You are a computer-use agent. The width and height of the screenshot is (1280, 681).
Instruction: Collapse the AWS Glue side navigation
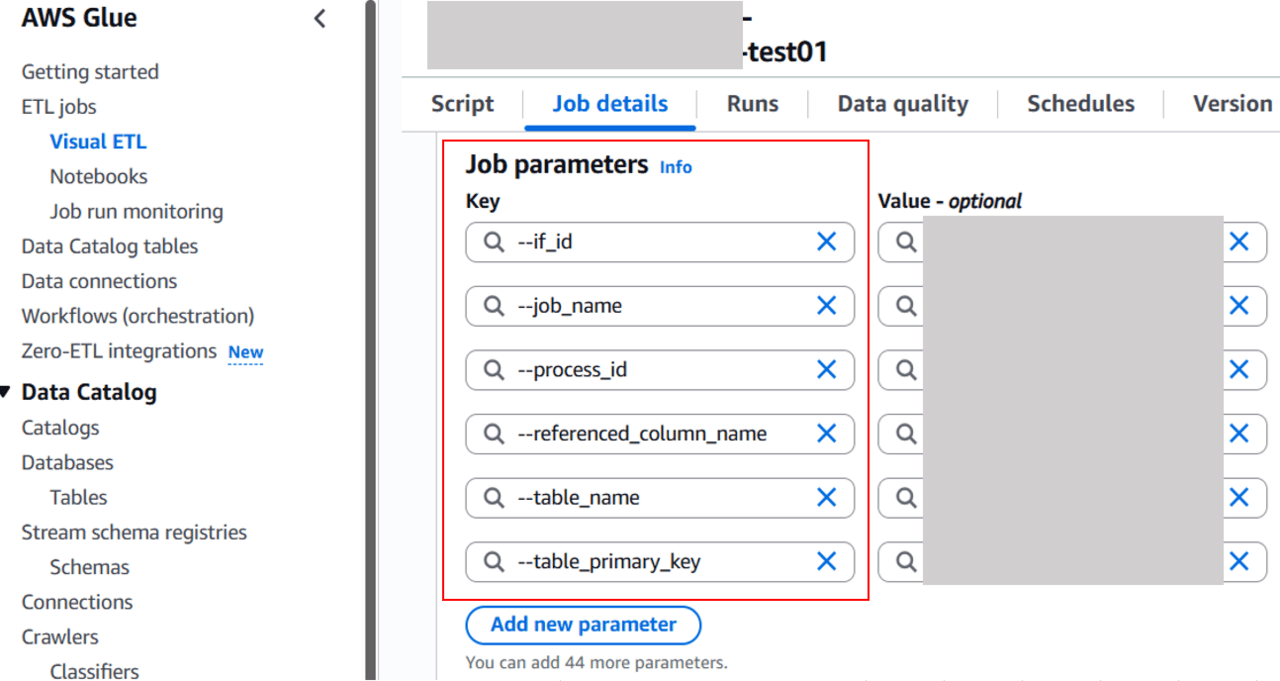coord(320,18)
